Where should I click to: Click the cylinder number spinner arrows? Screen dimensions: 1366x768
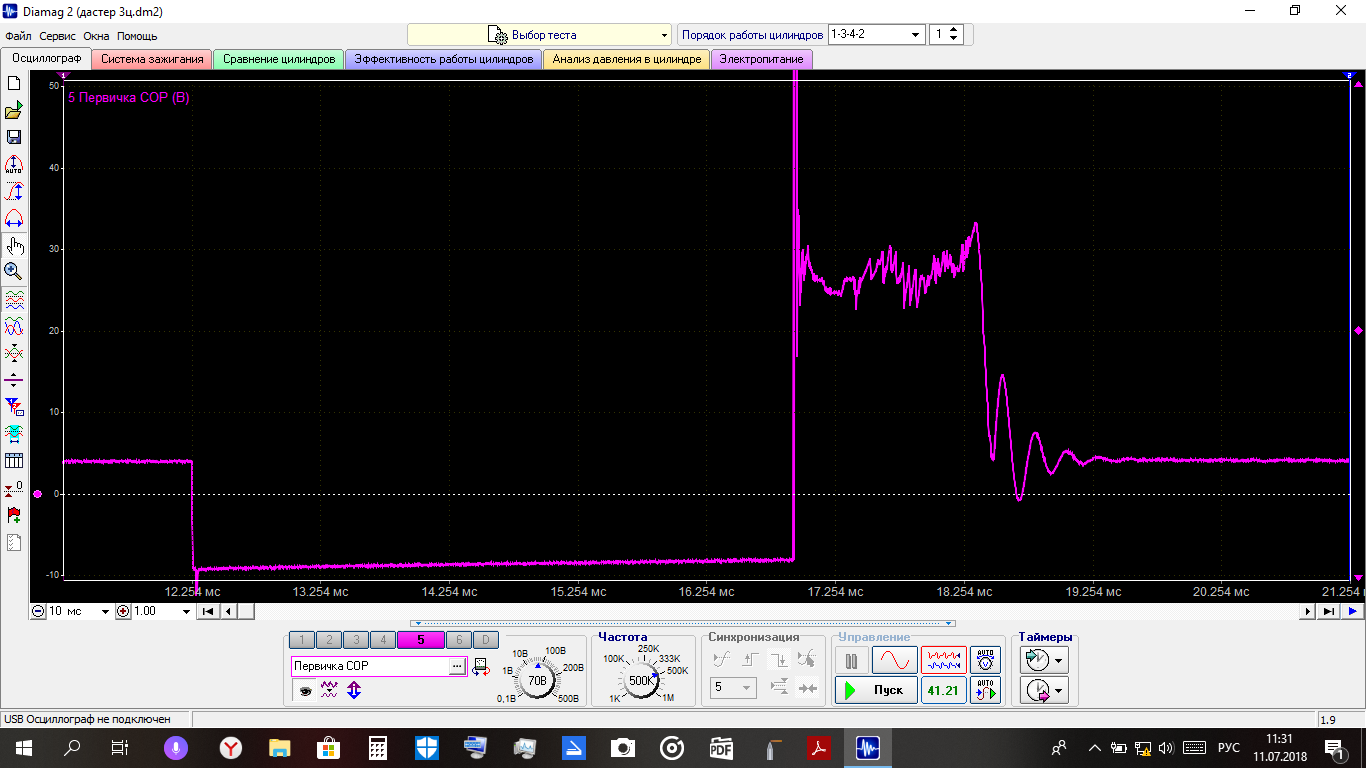pyautogui.click(x=954, y=34)
